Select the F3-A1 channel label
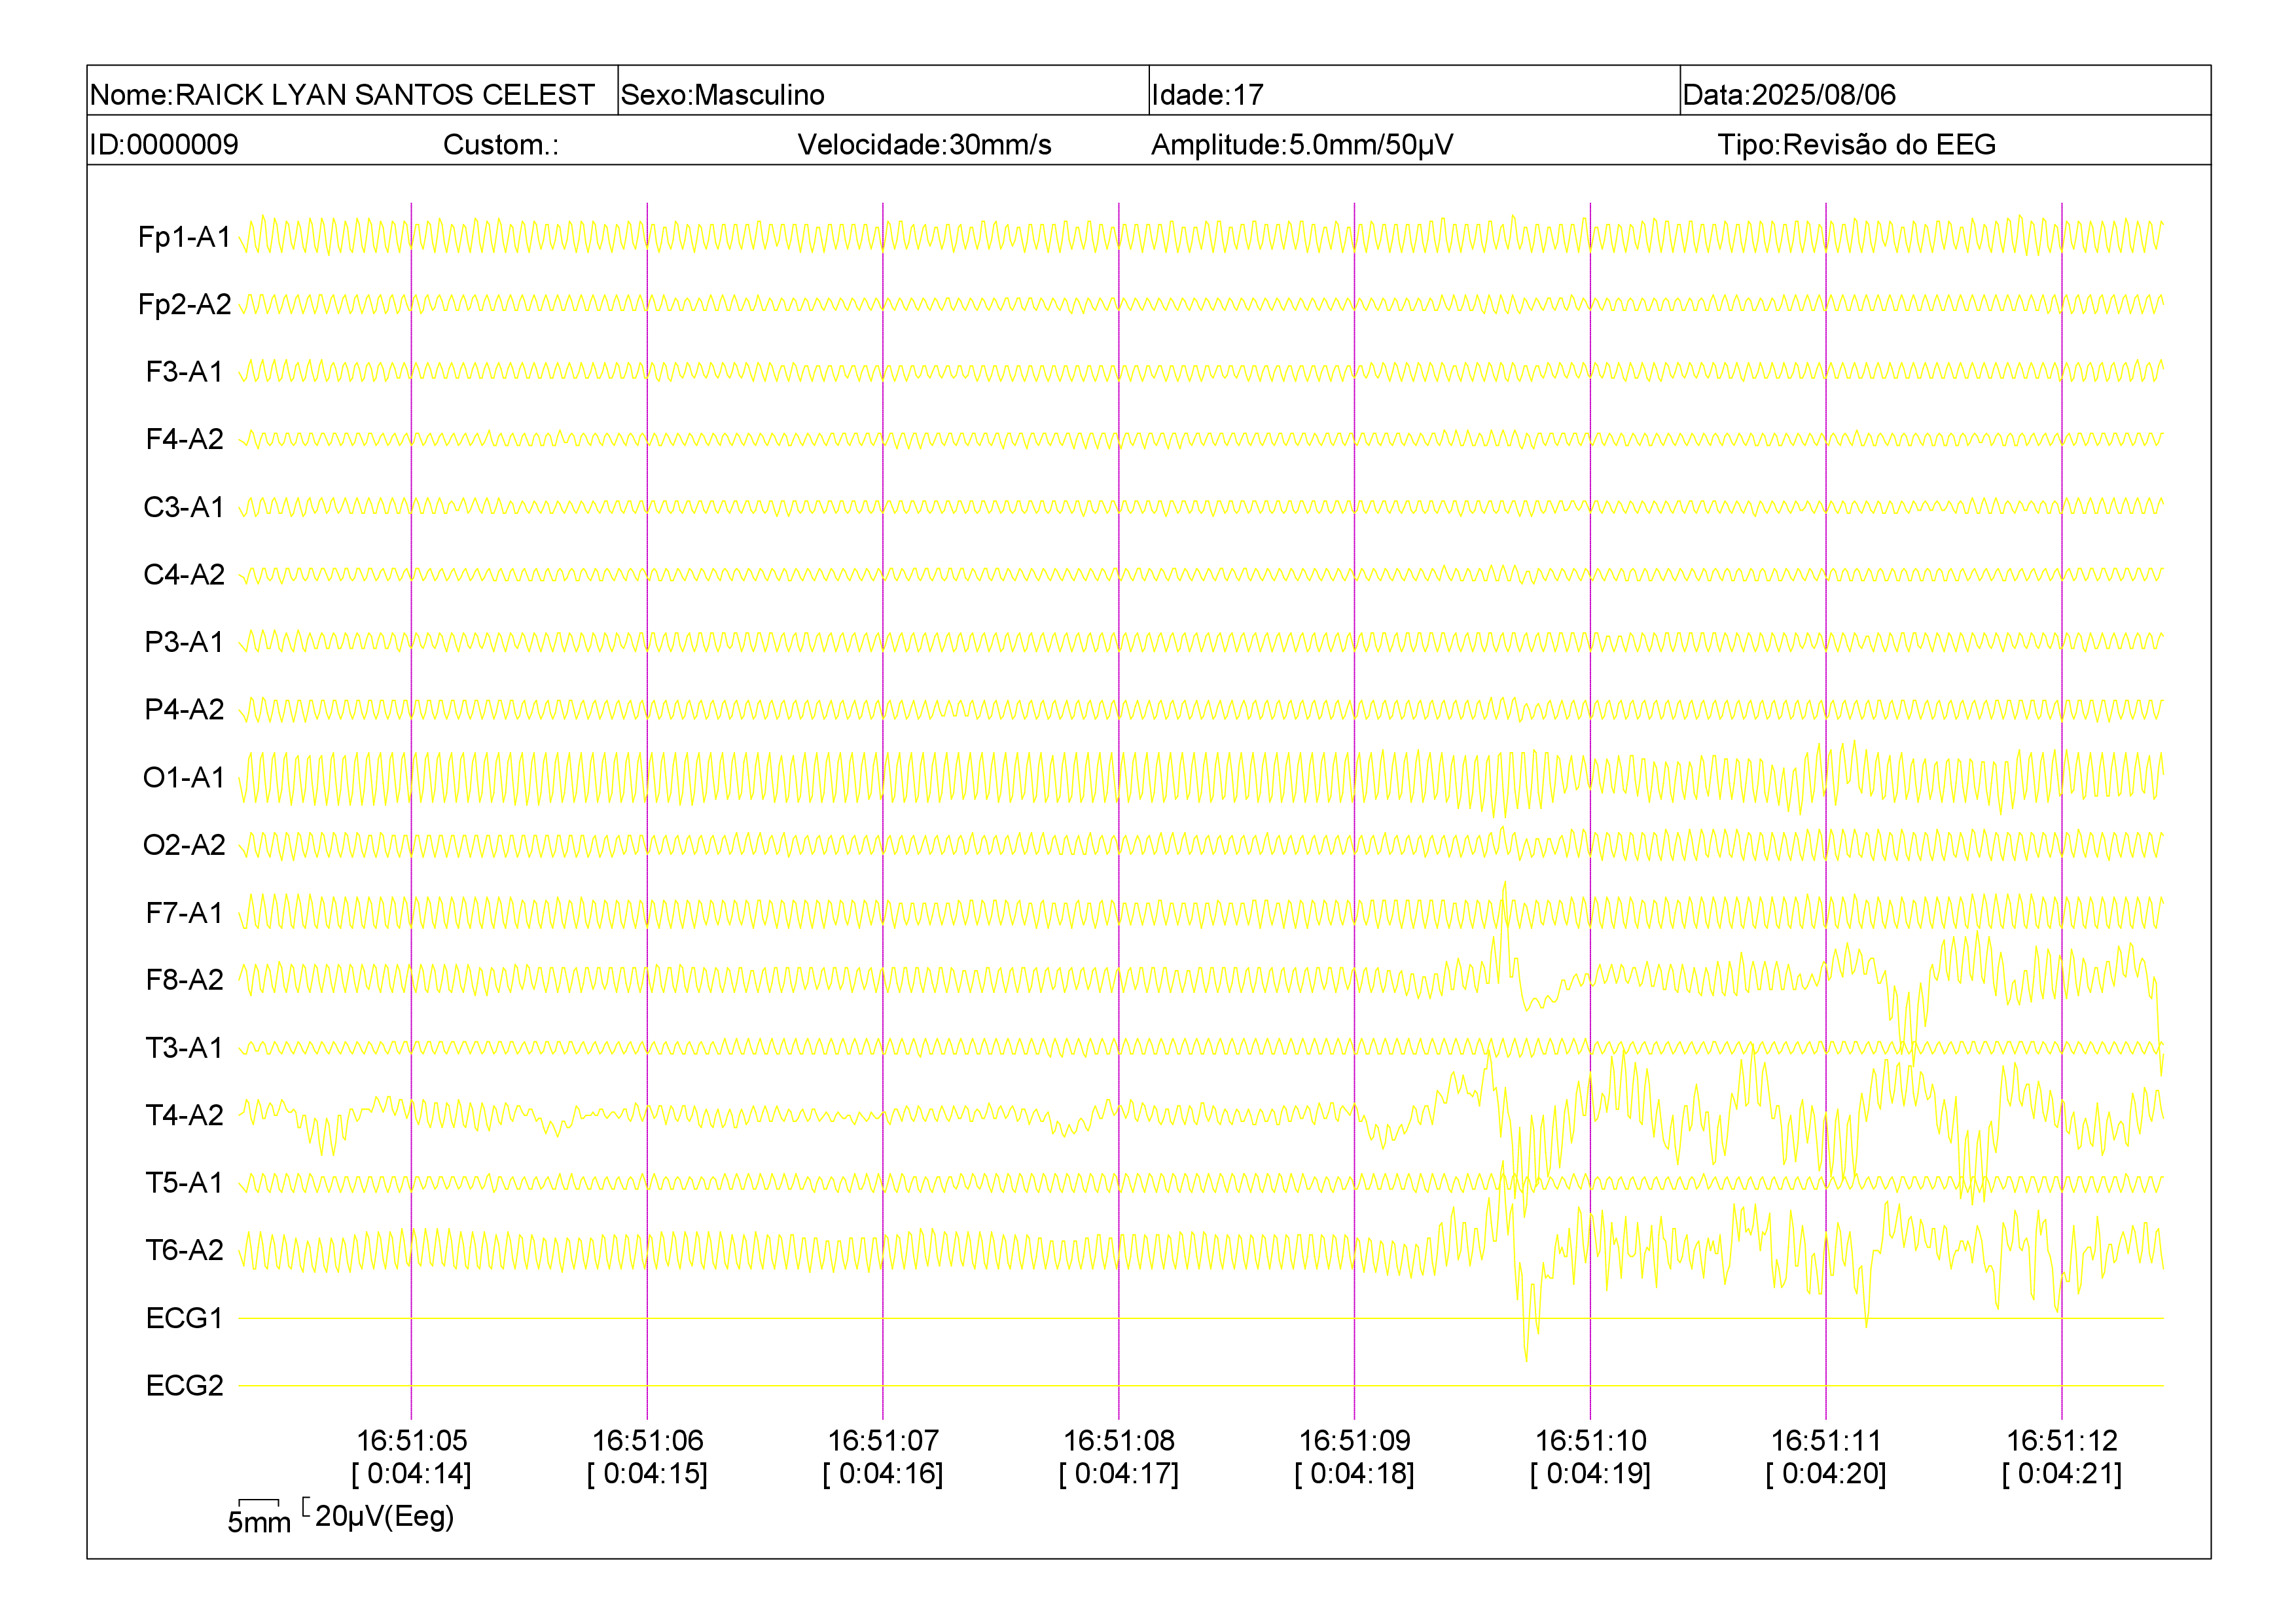 pyautogui.click(x=184, y=372)
